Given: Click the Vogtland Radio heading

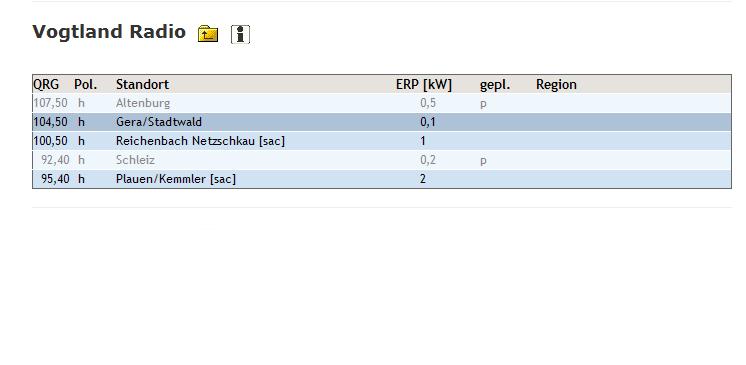Looking at the screenshot, I should [109, 32].
